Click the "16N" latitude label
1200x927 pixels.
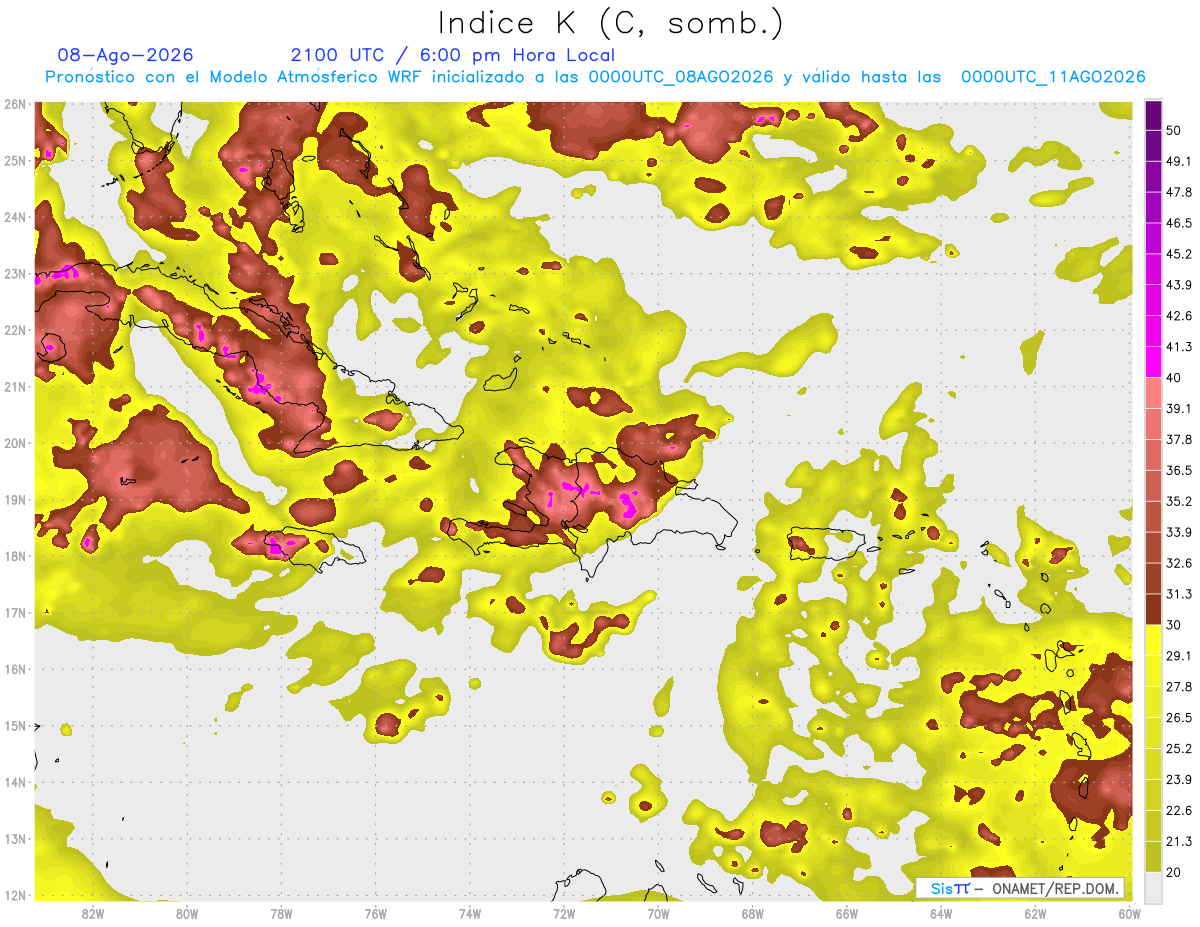click(14, 669)
